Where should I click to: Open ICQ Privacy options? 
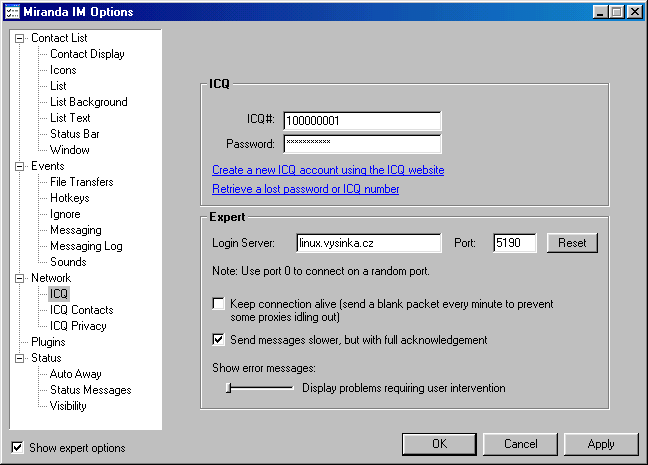coord(79,326)
